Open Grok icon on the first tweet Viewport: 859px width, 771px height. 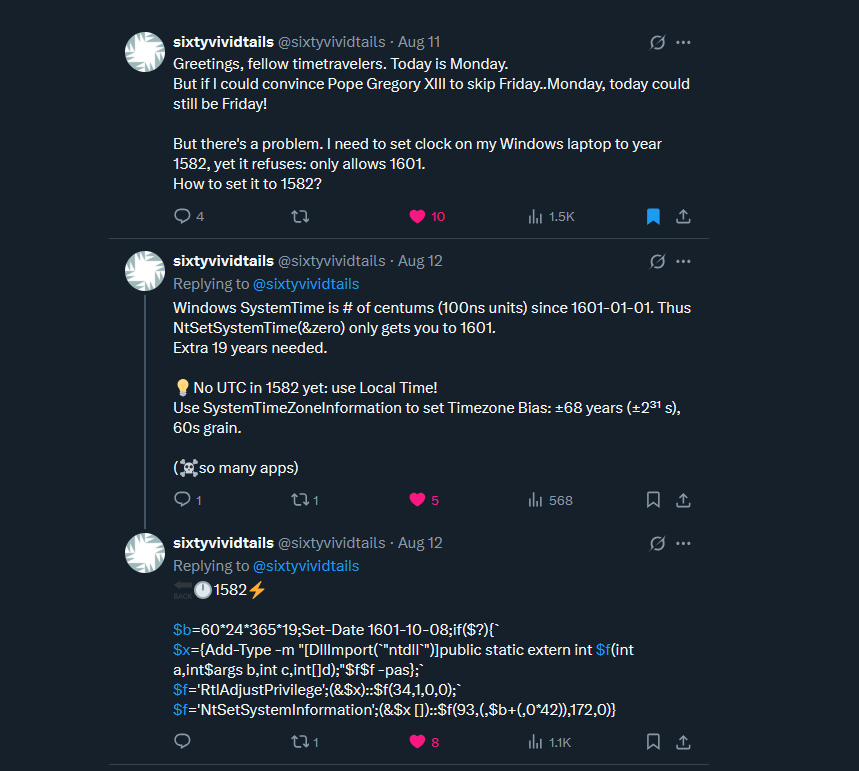(x=657, y=42)
